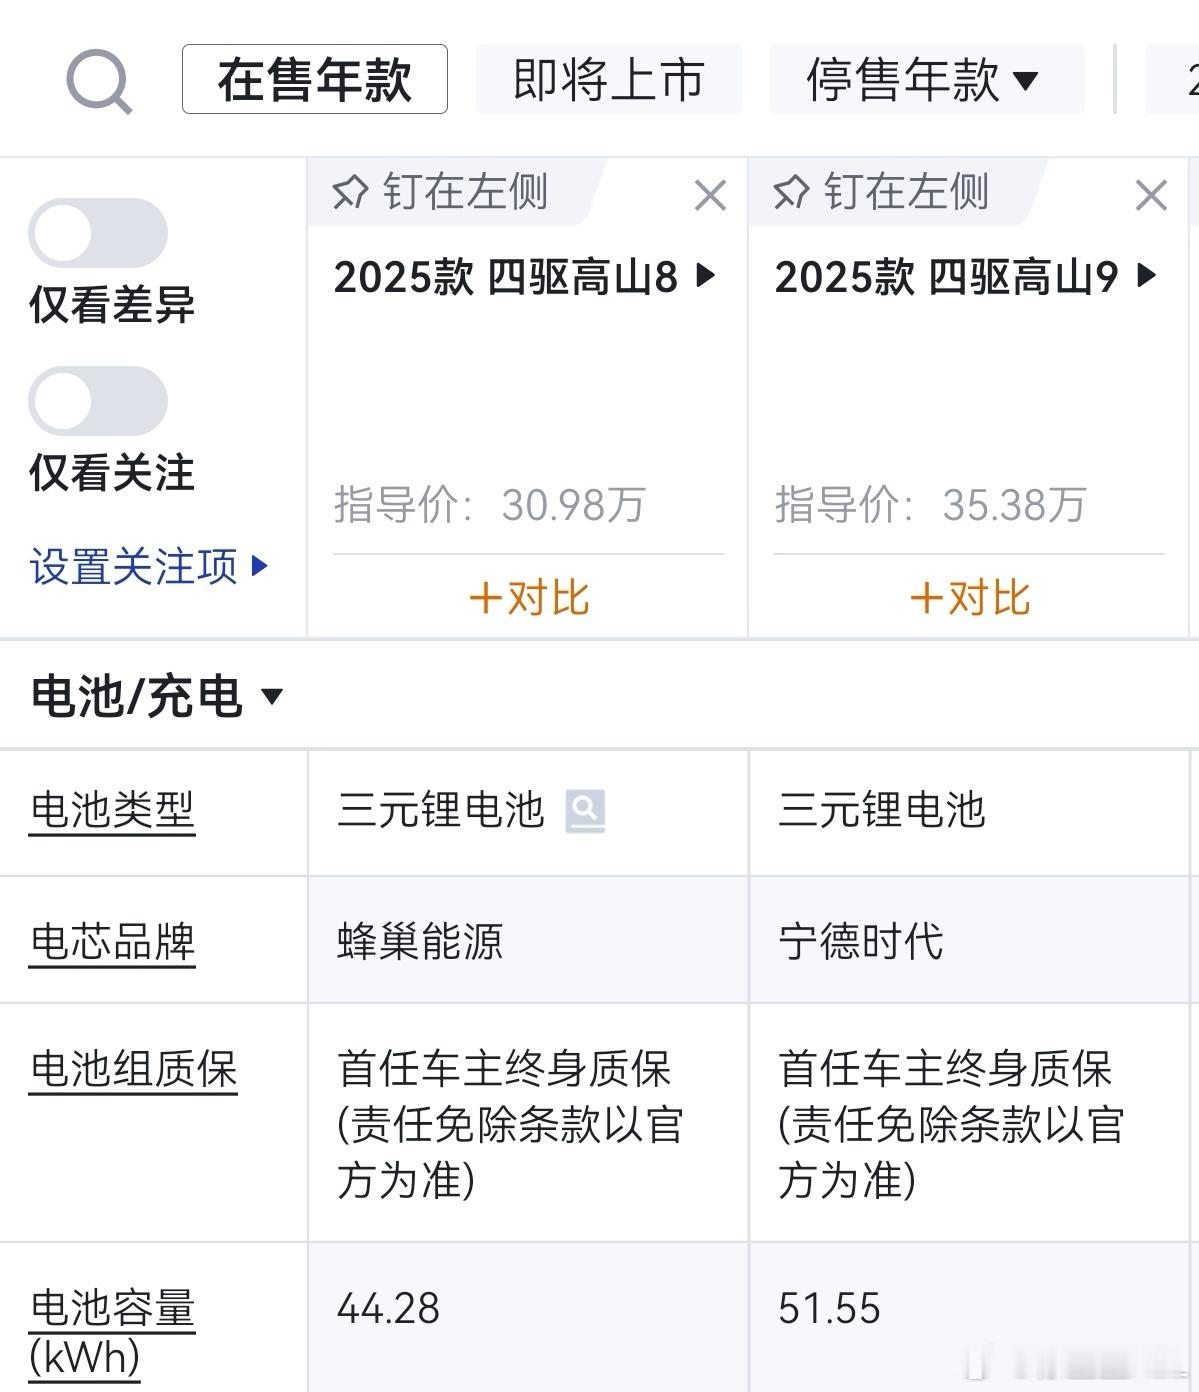The image size is (1199, 1392).
Task: Open the 电芯品牌 parameter explanation
Action: pyautogui.click(x=112, y=943)
